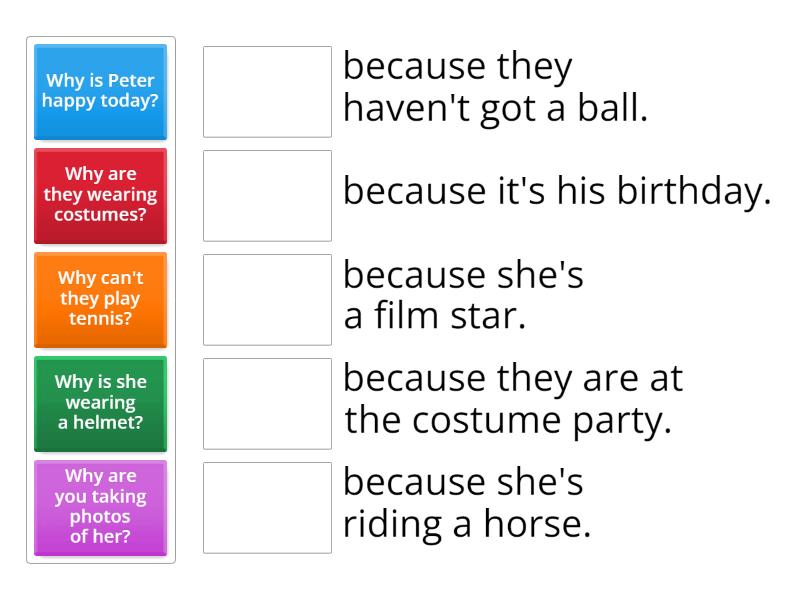Click the answer text 'because she's riding a horse.'
This screenshot has height=600, width=800.
click(x=467, y=504)
